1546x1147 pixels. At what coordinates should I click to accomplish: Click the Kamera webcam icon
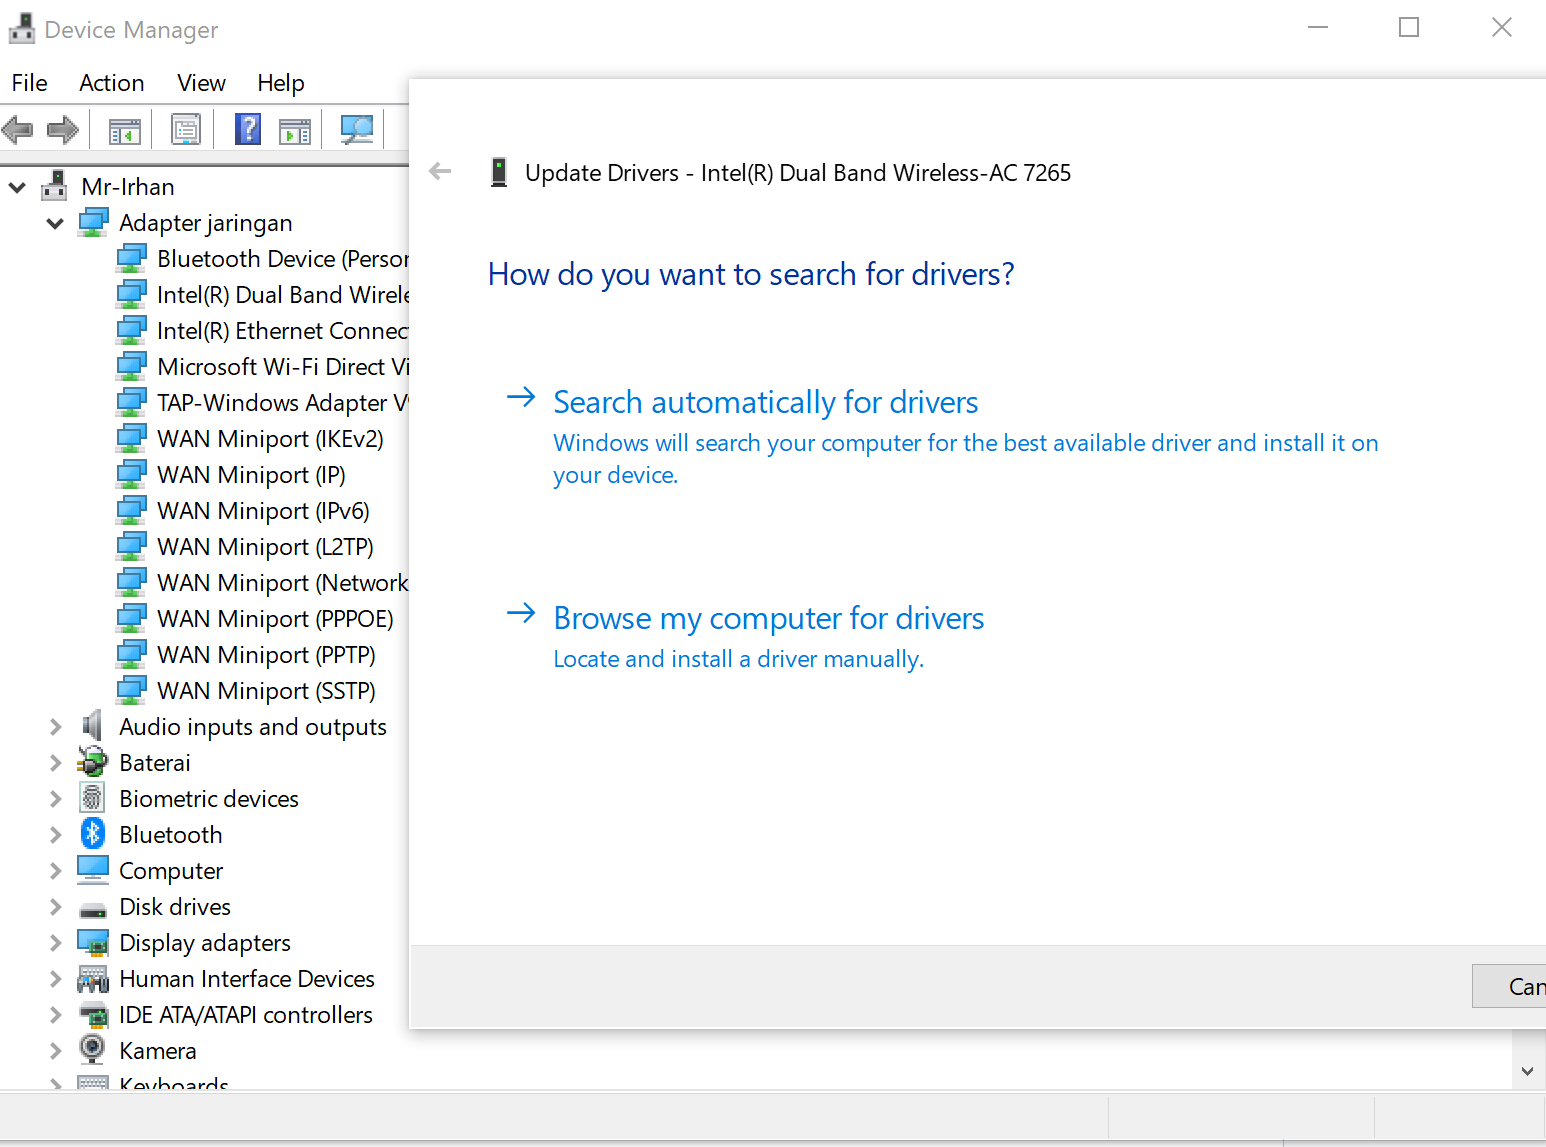93,1050
